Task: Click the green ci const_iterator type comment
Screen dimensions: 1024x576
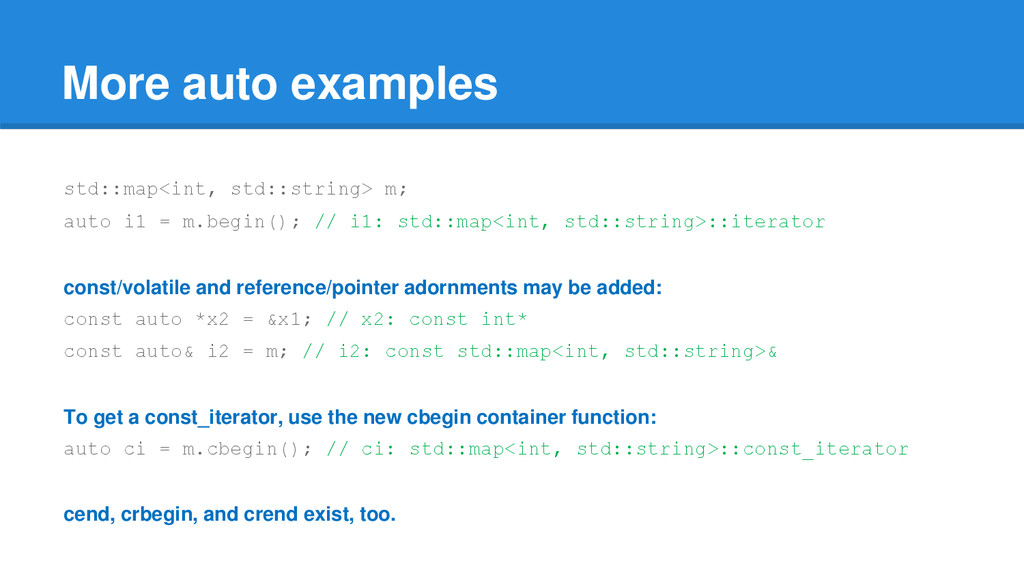Action: [618, 449]
